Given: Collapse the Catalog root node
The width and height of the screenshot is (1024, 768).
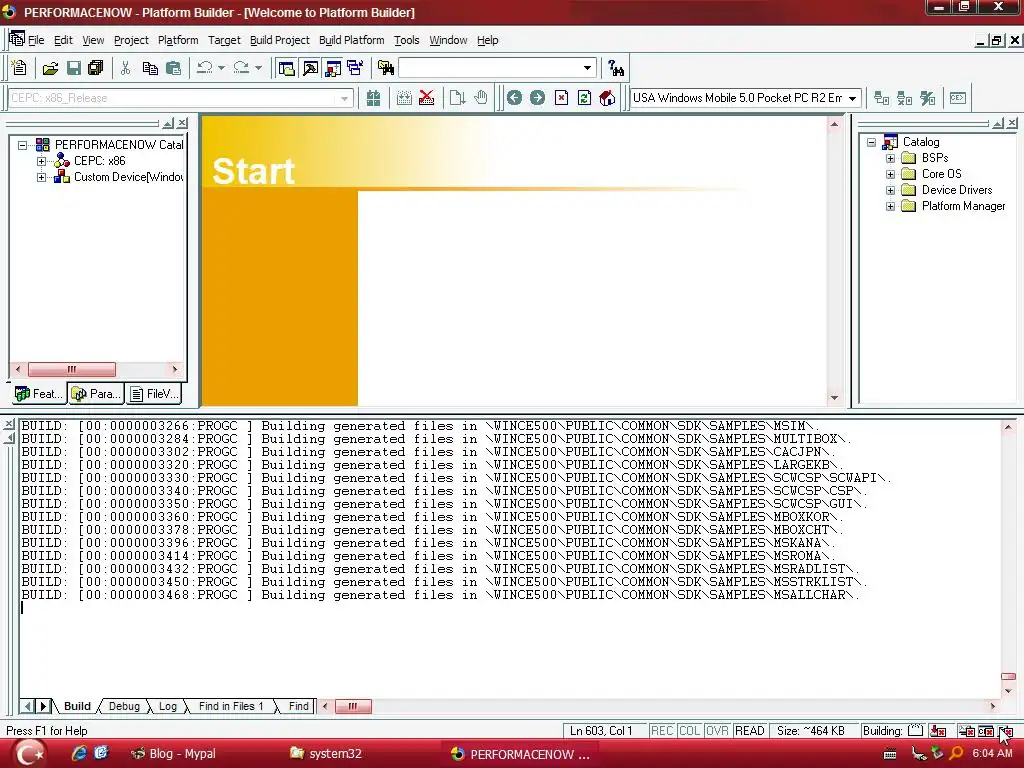Looking at the screenshot, I should click(x=871, y=142).
